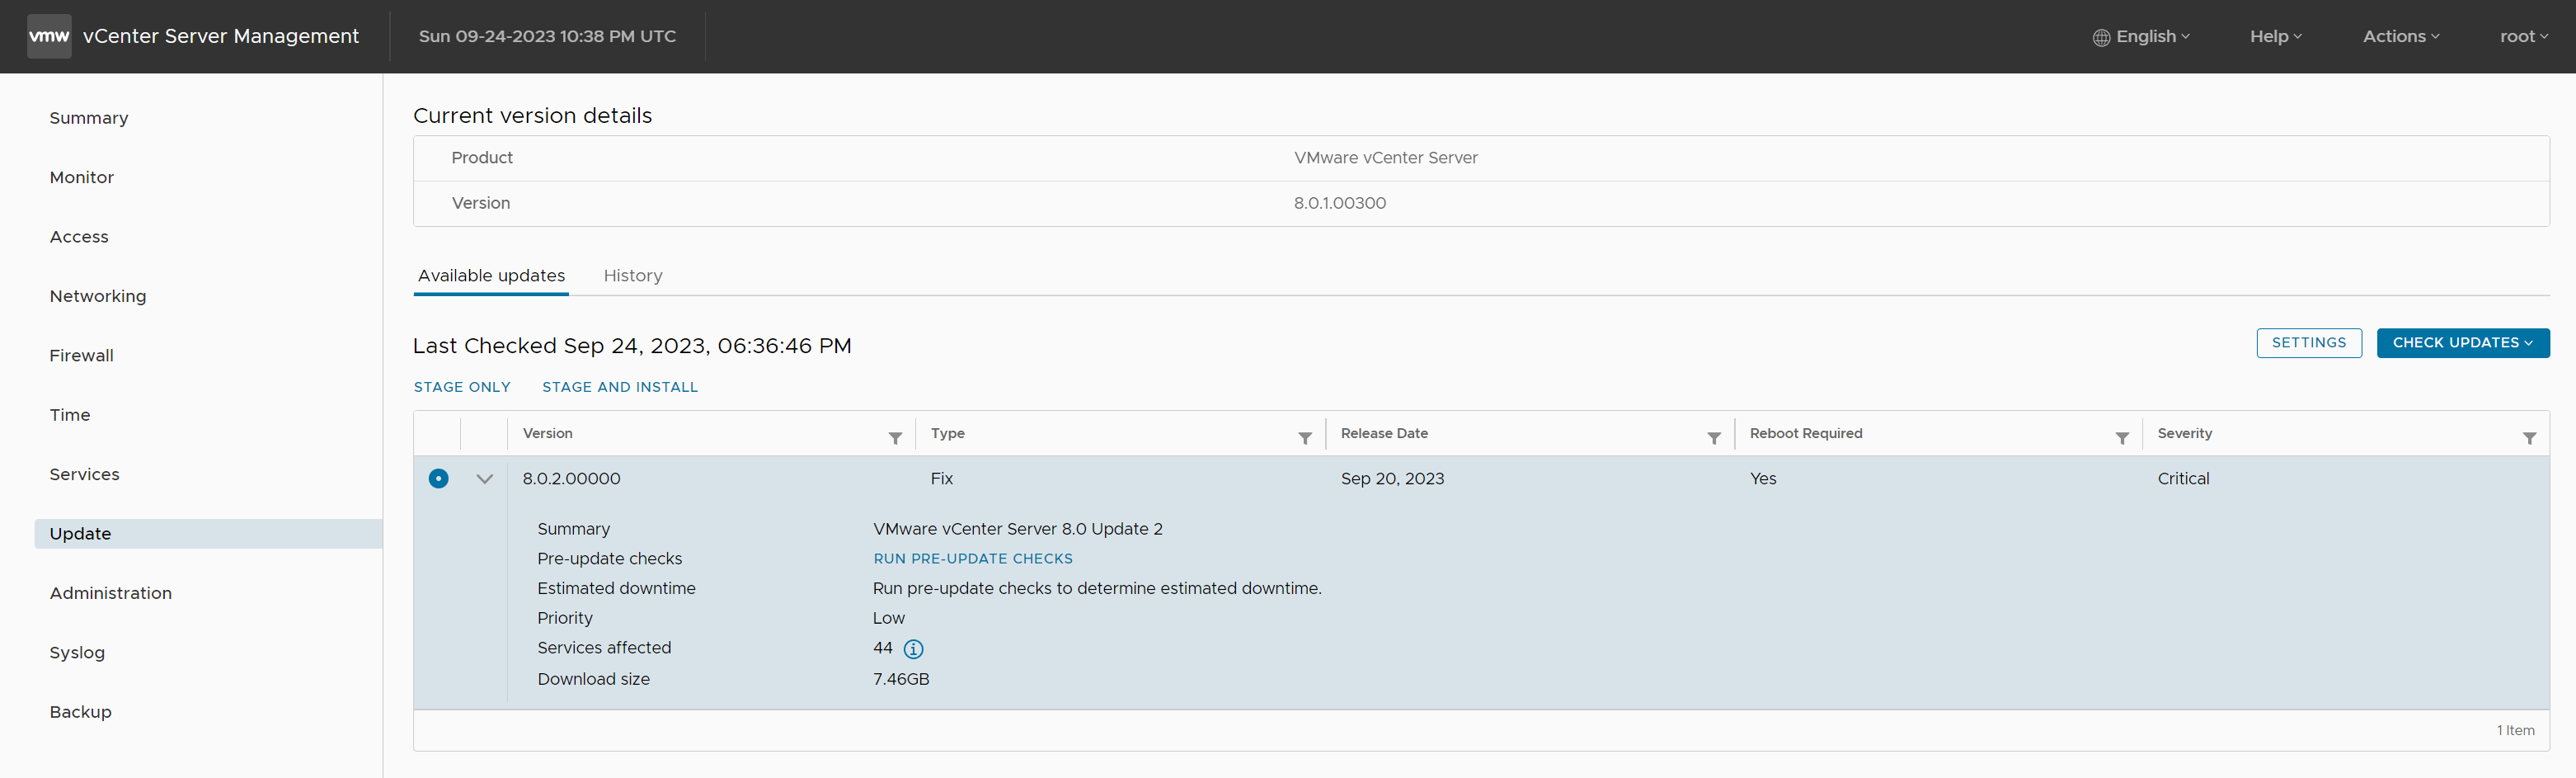Click the Services affected info icon
The image size is (2576, 778).
pos(913,649)
